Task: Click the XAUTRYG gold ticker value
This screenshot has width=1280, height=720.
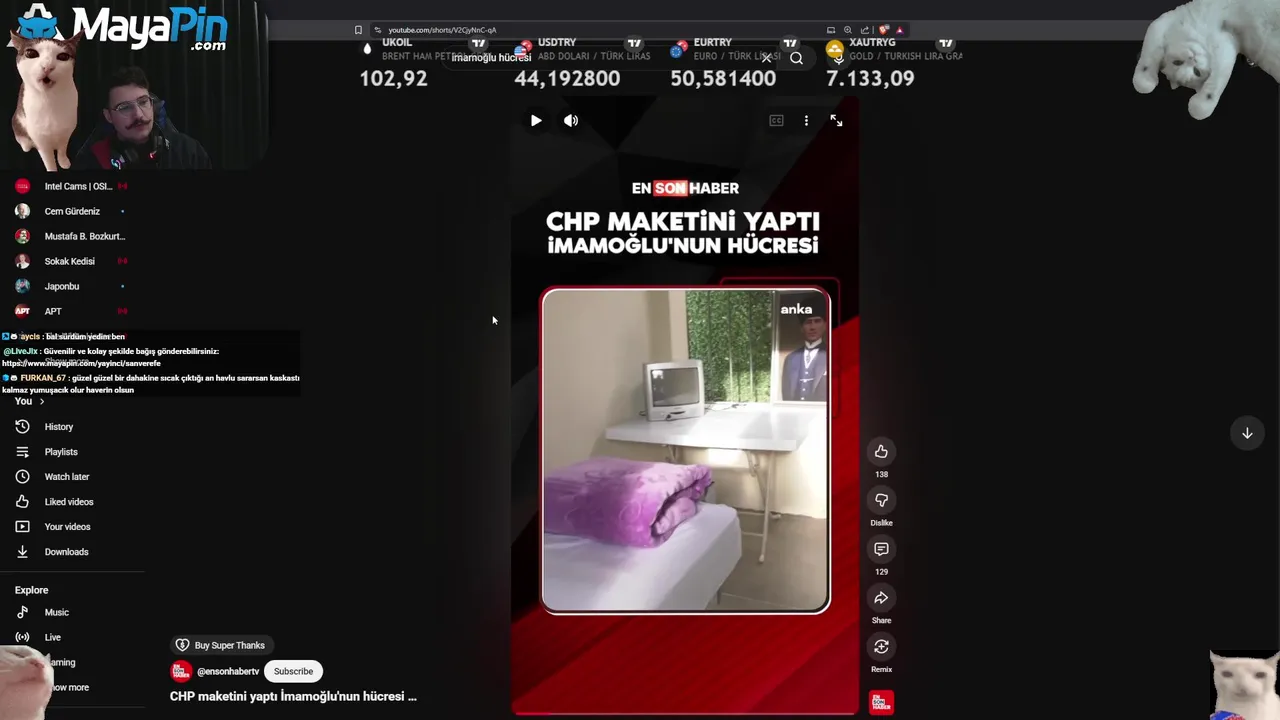Action: tap(870, 78)
